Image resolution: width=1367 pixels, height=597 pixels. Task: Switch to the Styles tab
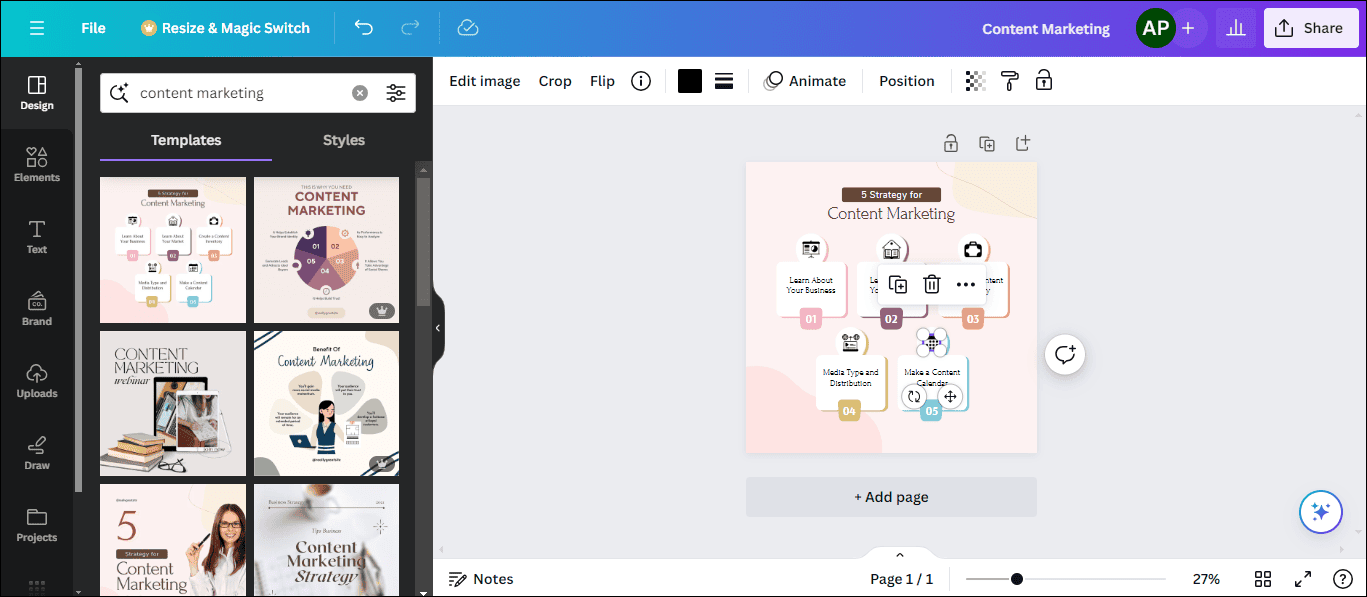(344, 140)
